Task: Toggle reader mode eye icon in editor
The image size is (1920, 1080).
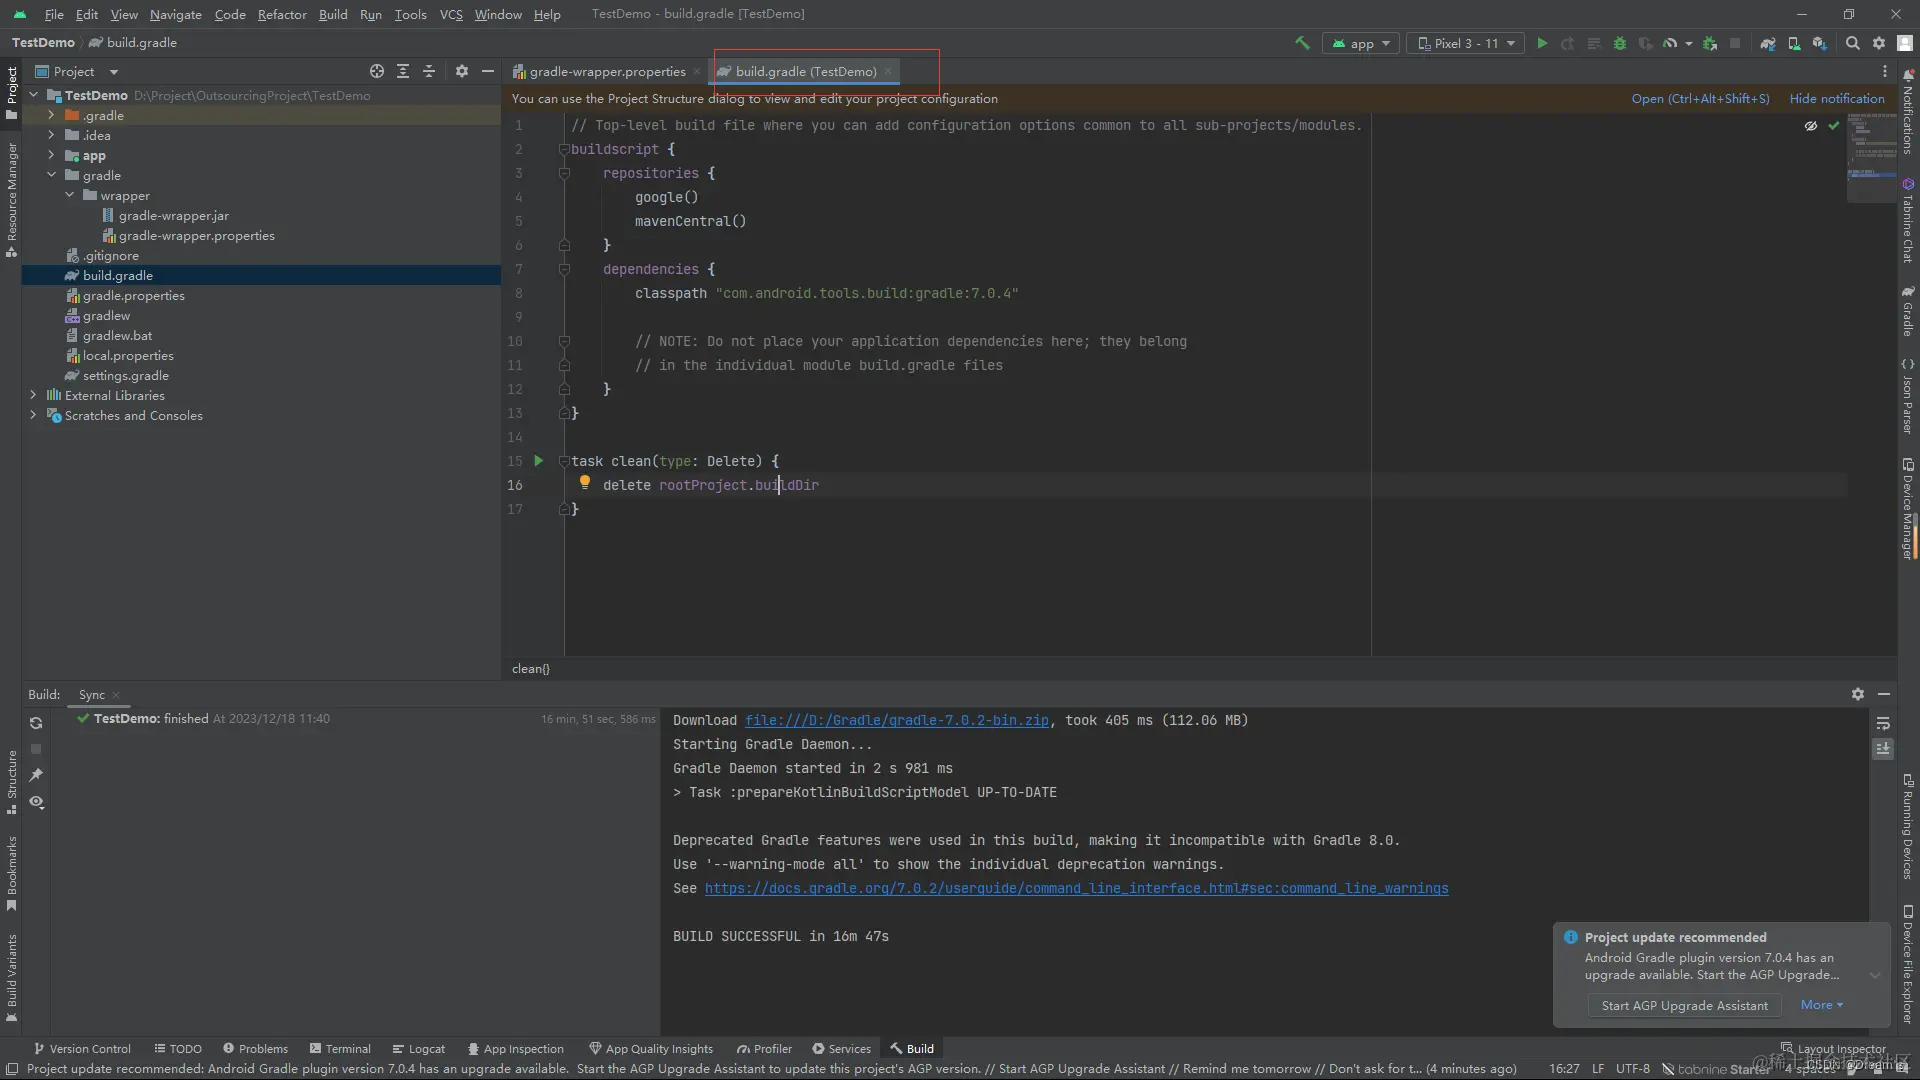Action: [1811, 126]
